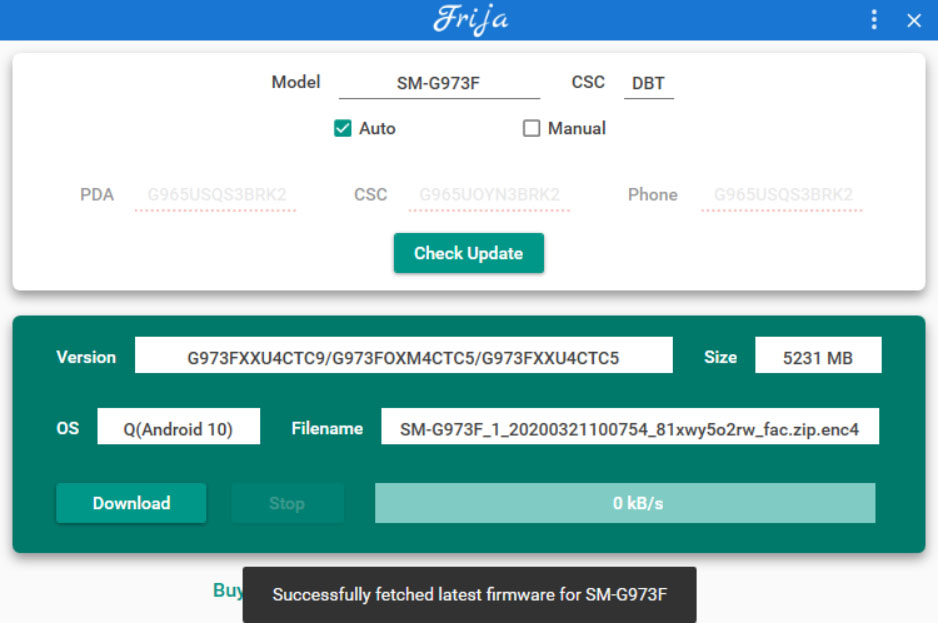Click the Version label
This screenshot has height=623, width=938.
click(86, 357)
